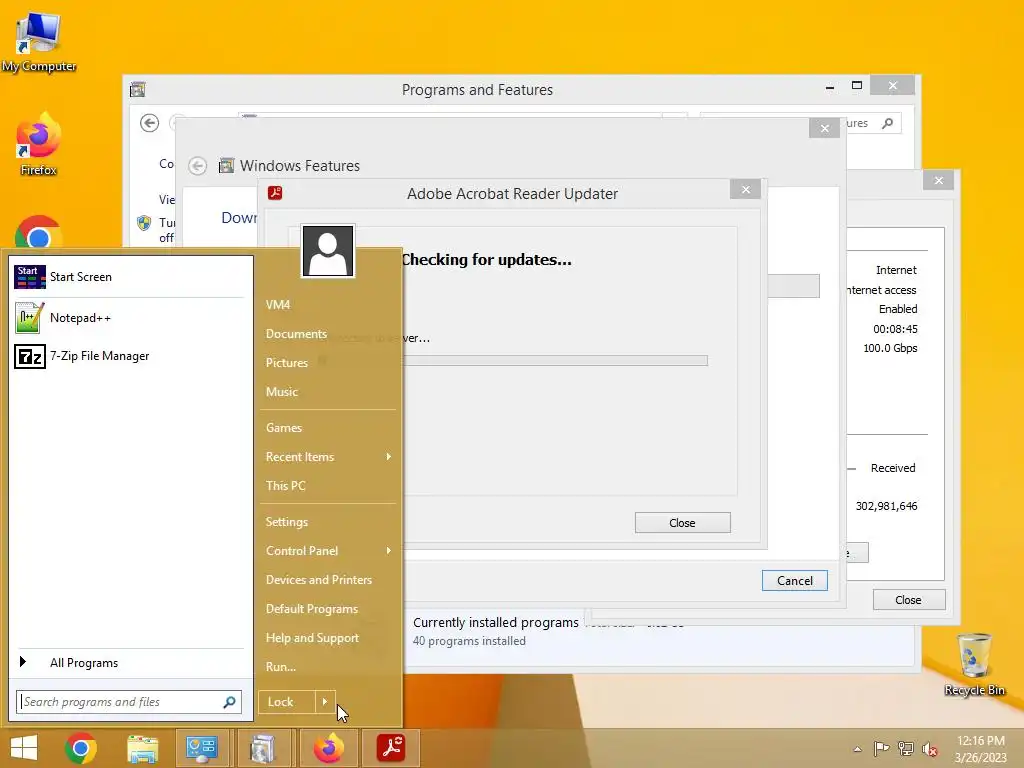The width and height of the screenshot is (1024, 768).
Task: Click the muted volume tray icon
Action: click(x=929, y=749)
